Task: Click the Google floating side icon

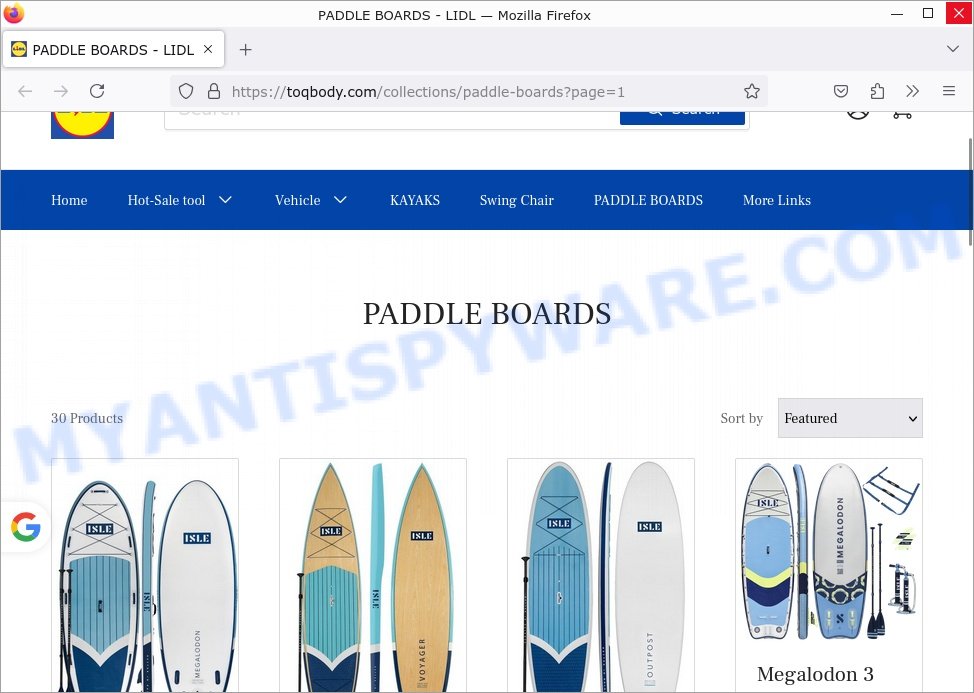Action: click(25, 527)
